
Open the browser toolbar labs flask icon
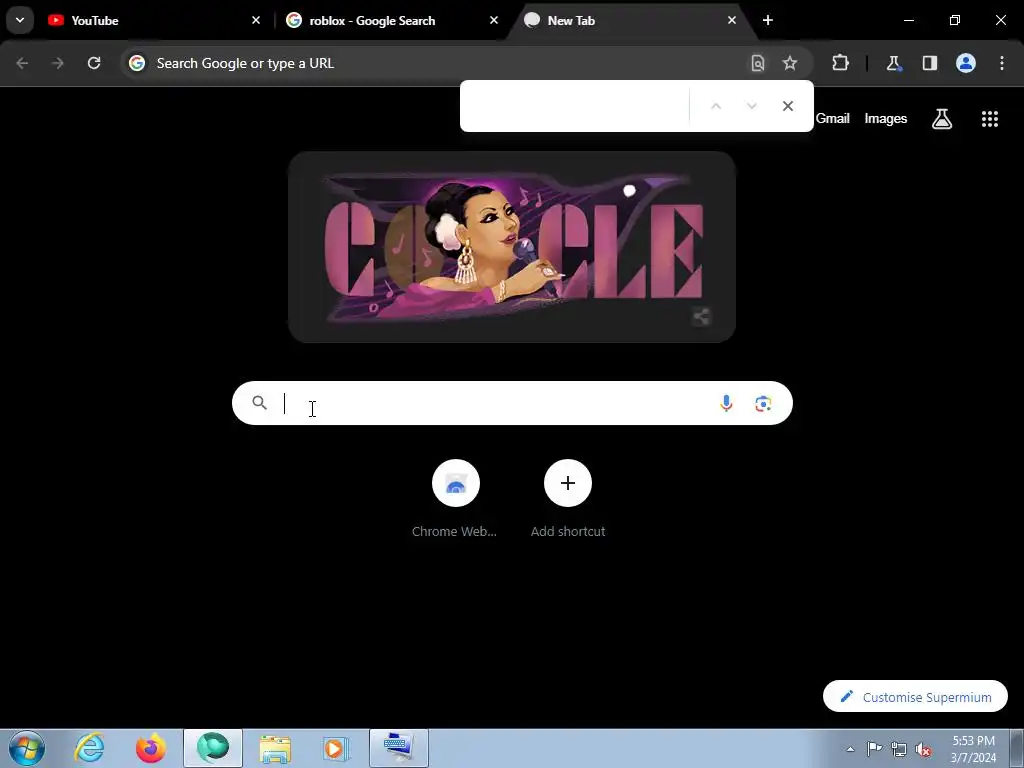tap(893, 63)
